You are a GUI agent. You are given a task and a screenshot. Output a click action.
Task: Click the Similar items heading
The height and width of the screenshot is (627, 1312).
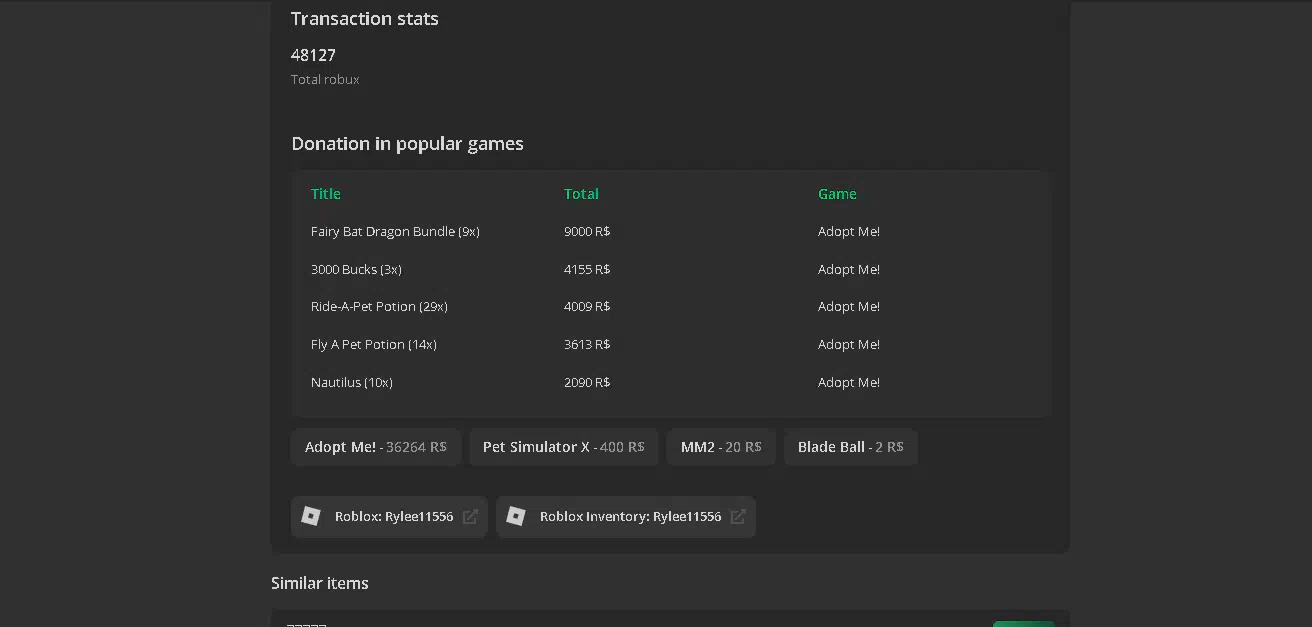320,583
